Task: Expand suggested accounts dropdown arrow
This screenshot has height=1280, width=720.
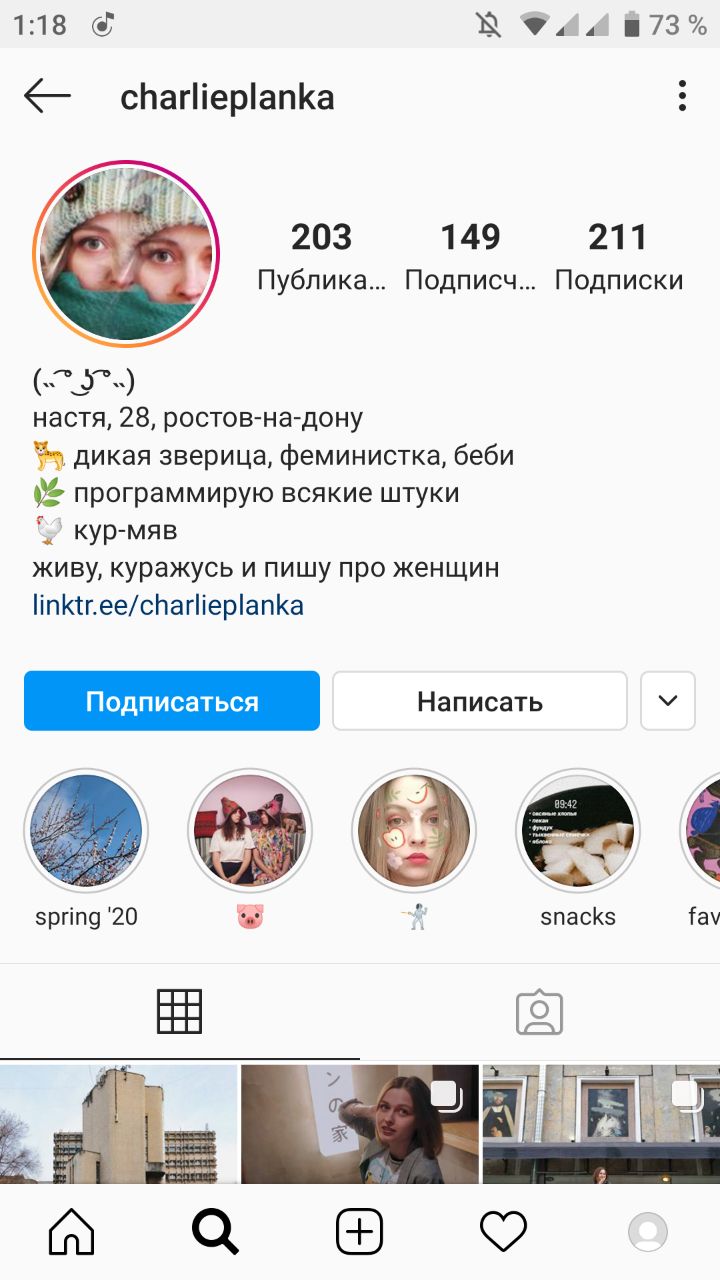Action: [x=667, y=701]
